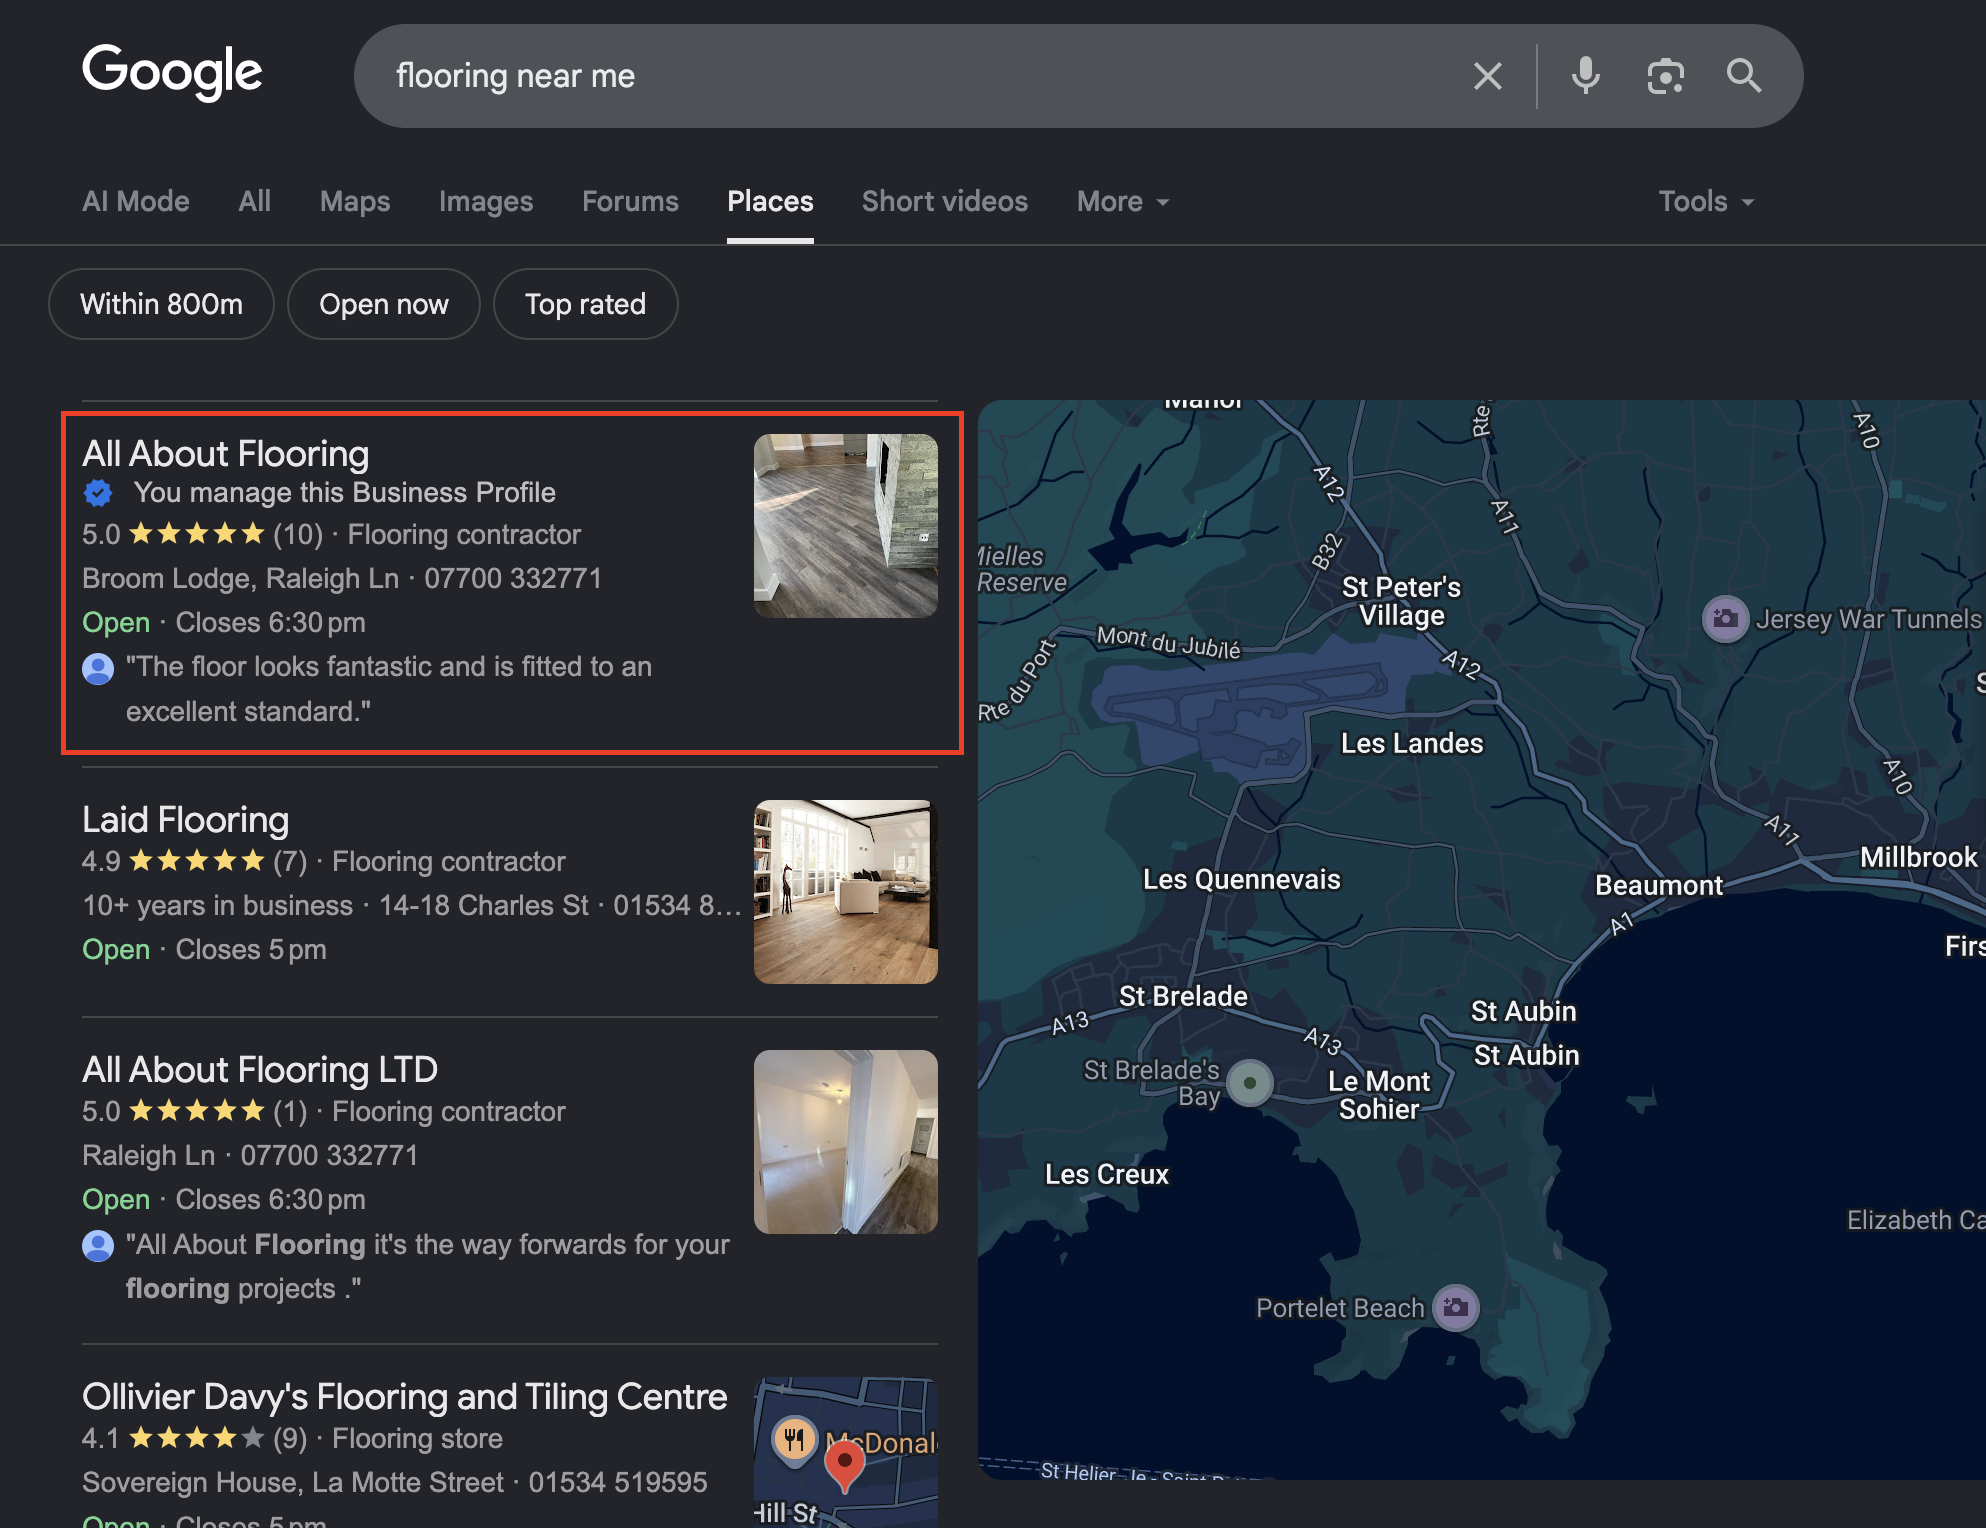Clear the search box with the X icon
Screen dimensions: 1986x1528
coord(1487,76)
